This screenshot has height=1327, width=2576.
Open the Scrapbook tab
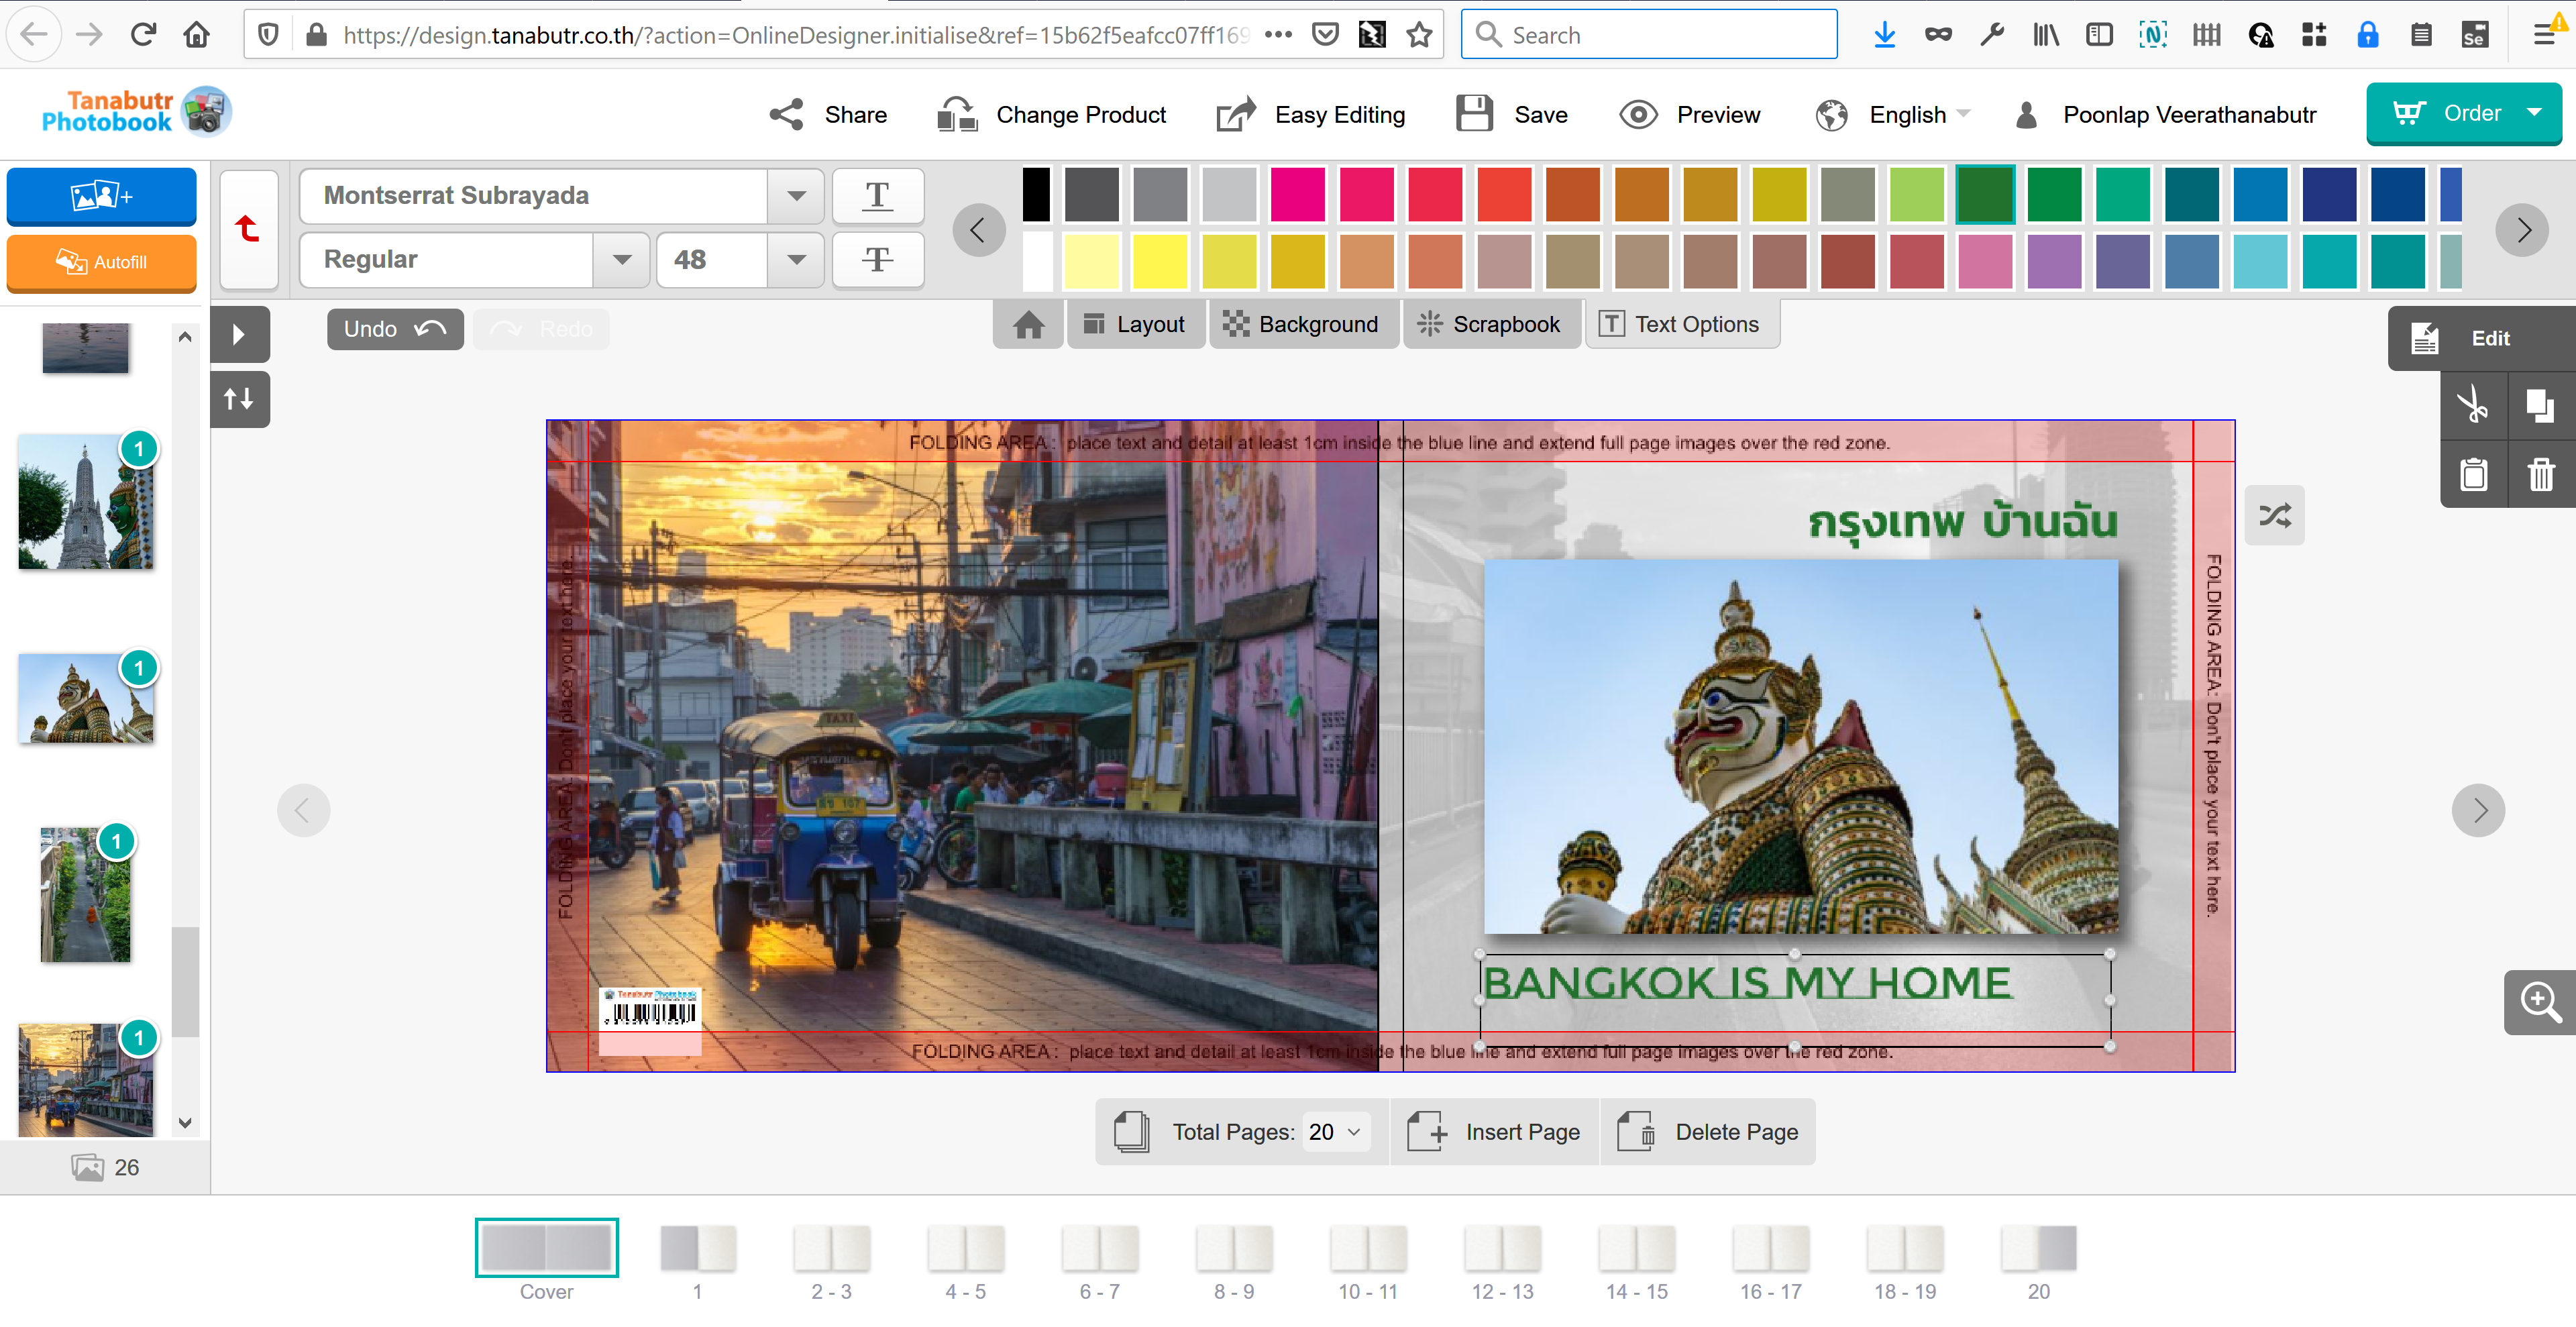pos(1491,325)
